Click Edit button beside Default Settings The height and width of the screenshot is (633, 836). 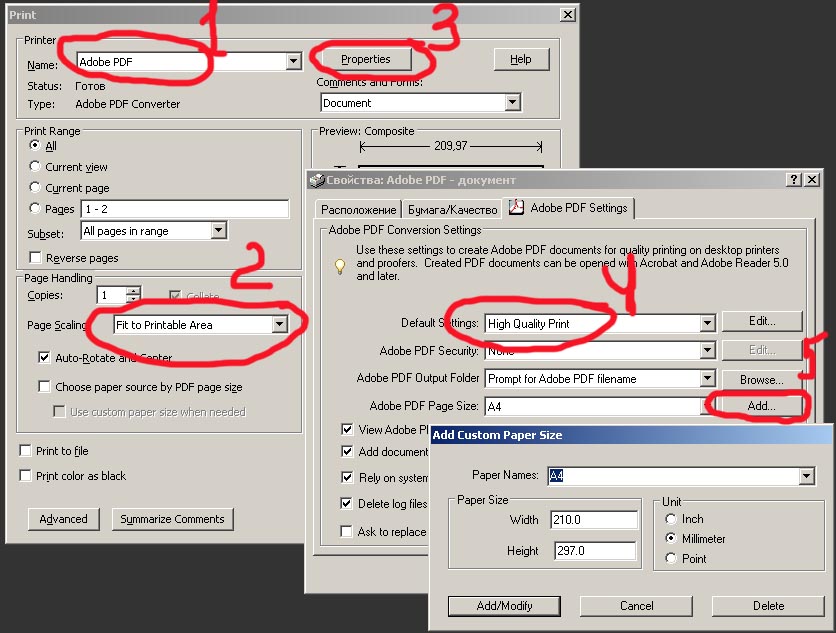762,321
